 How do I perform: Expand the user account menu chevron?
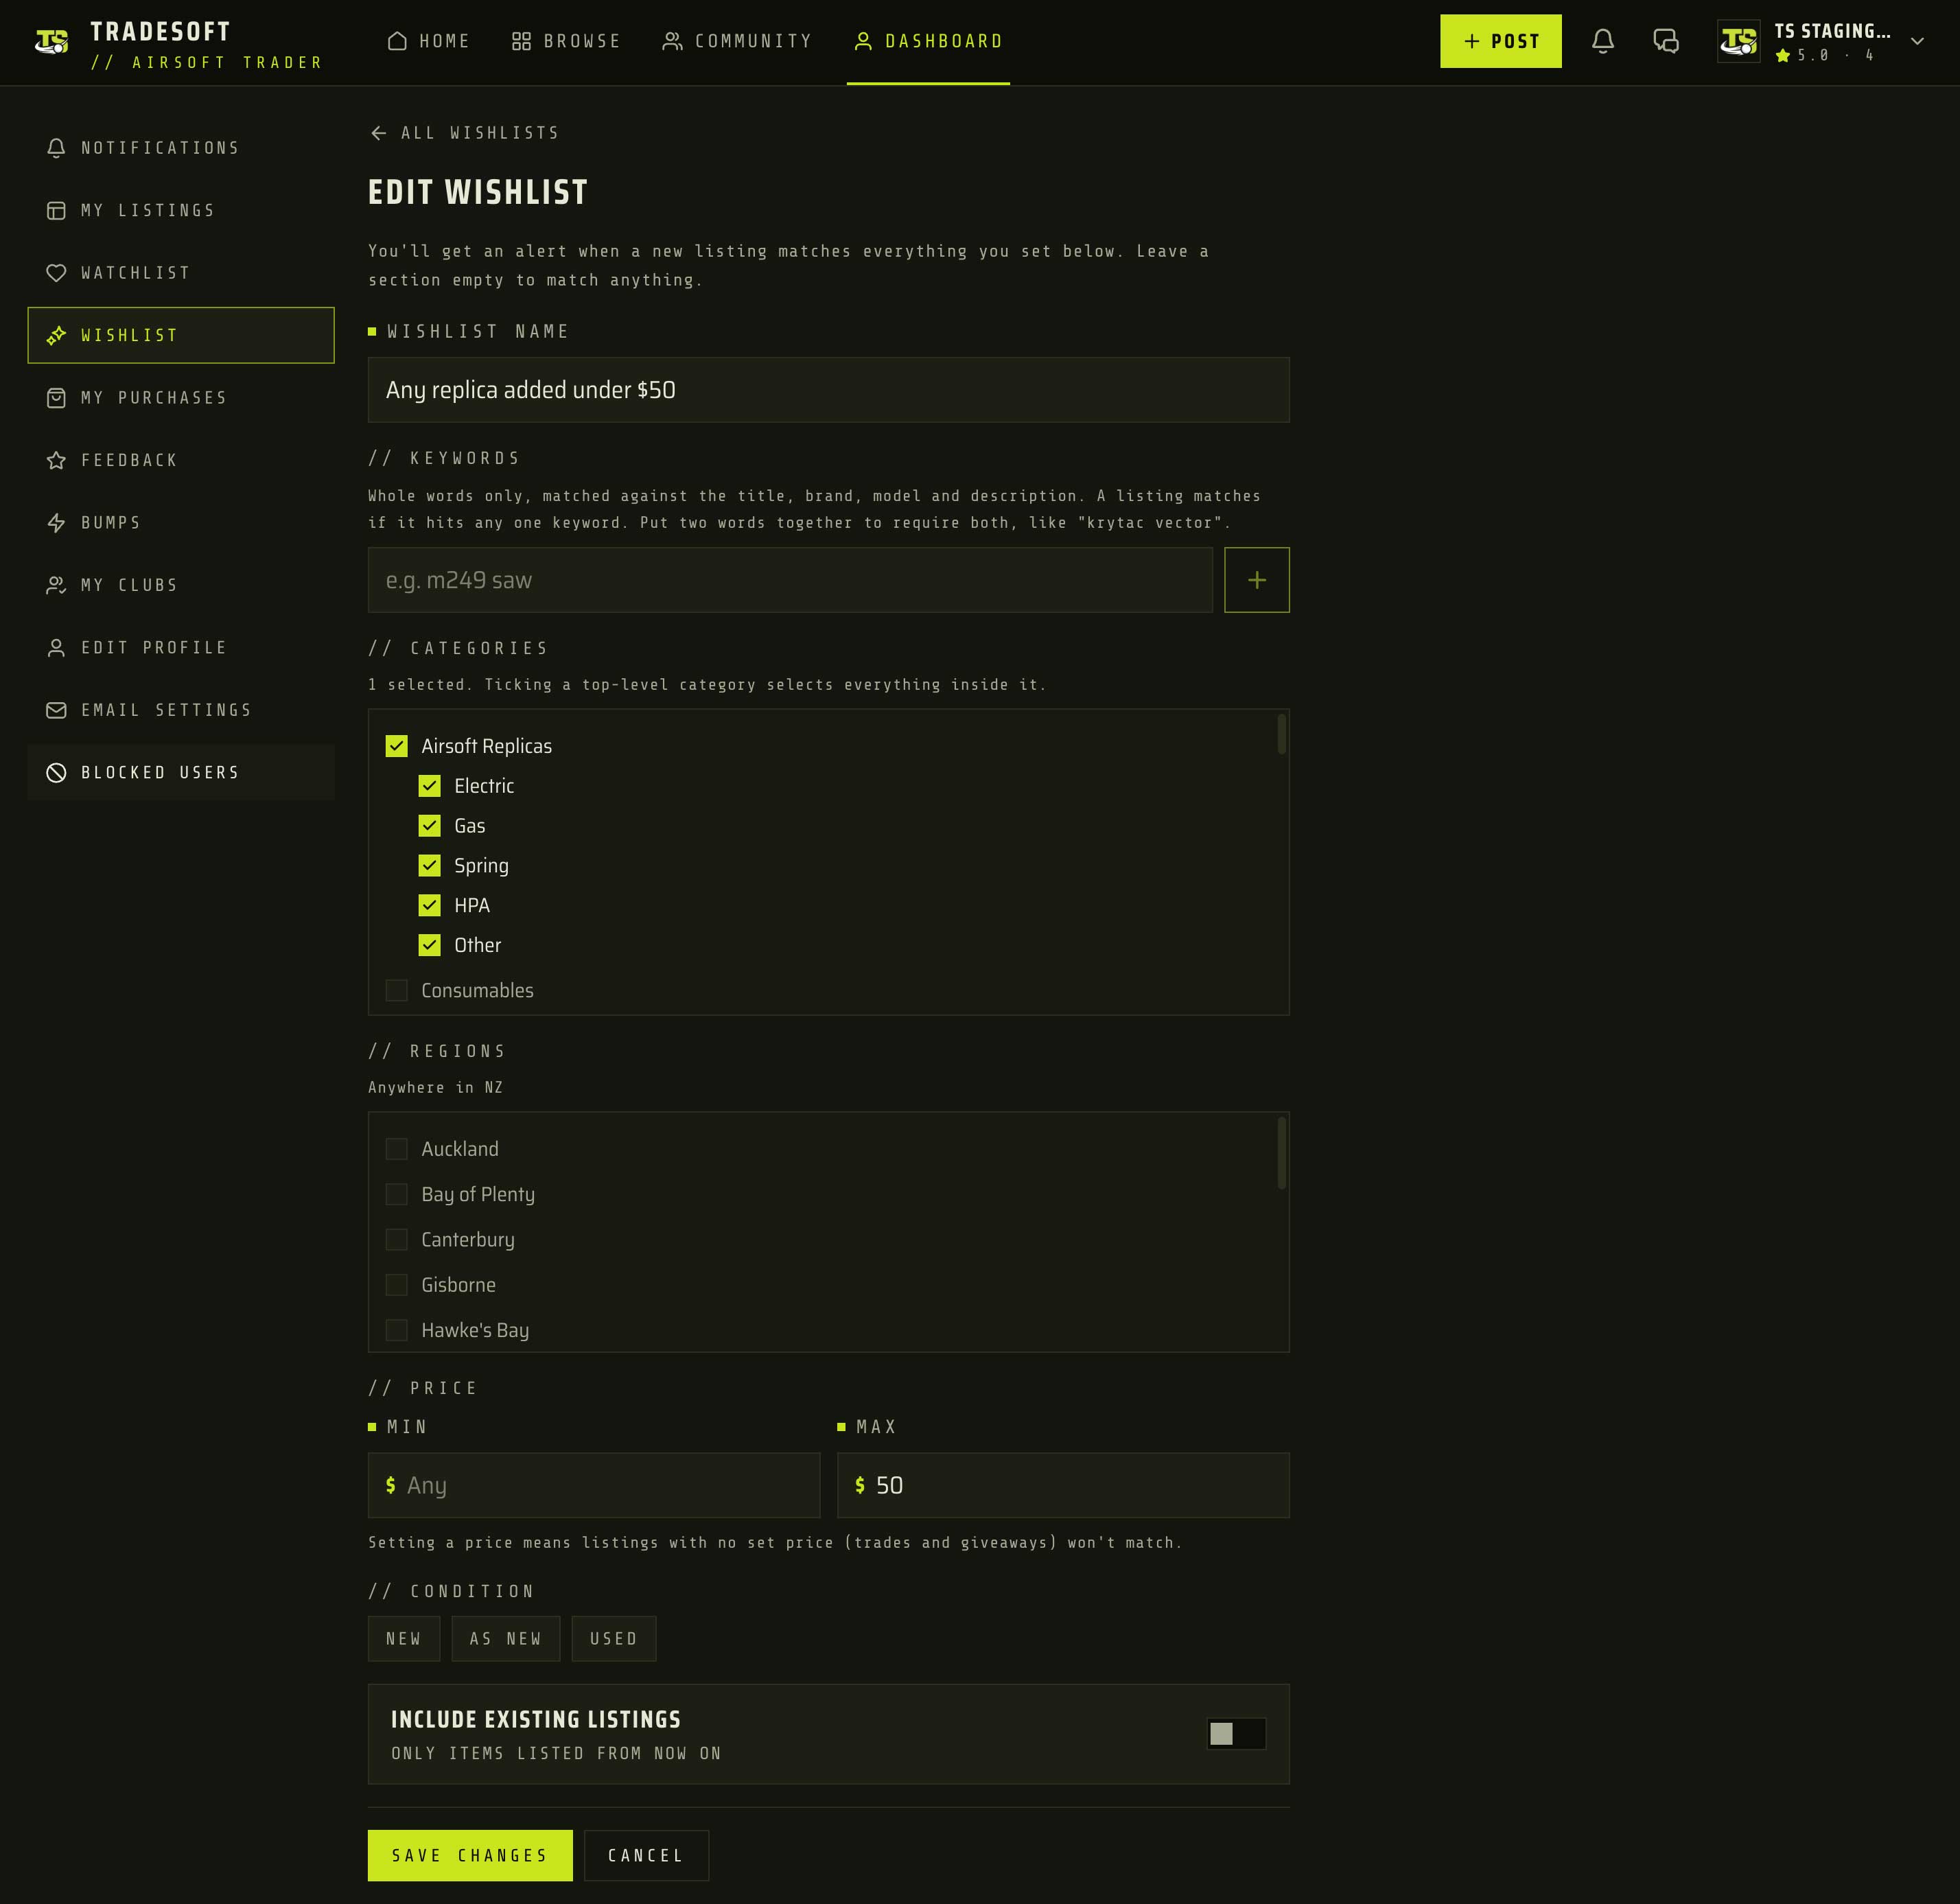[x=1917, y=41]
